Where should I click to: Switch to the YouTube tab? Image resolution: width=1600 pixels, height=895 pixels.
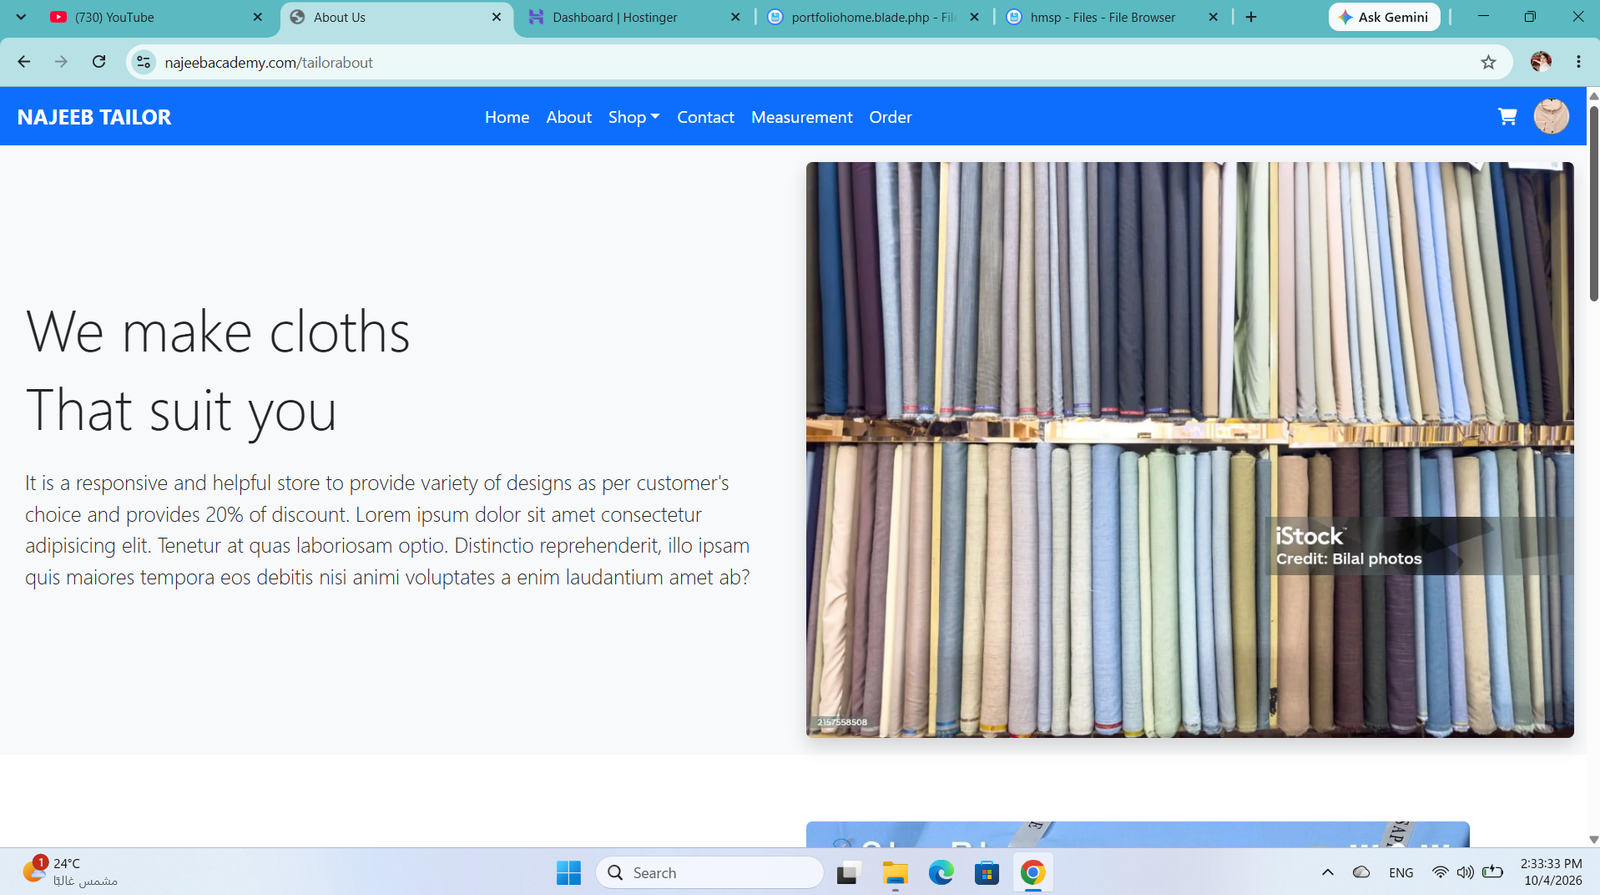157,17
